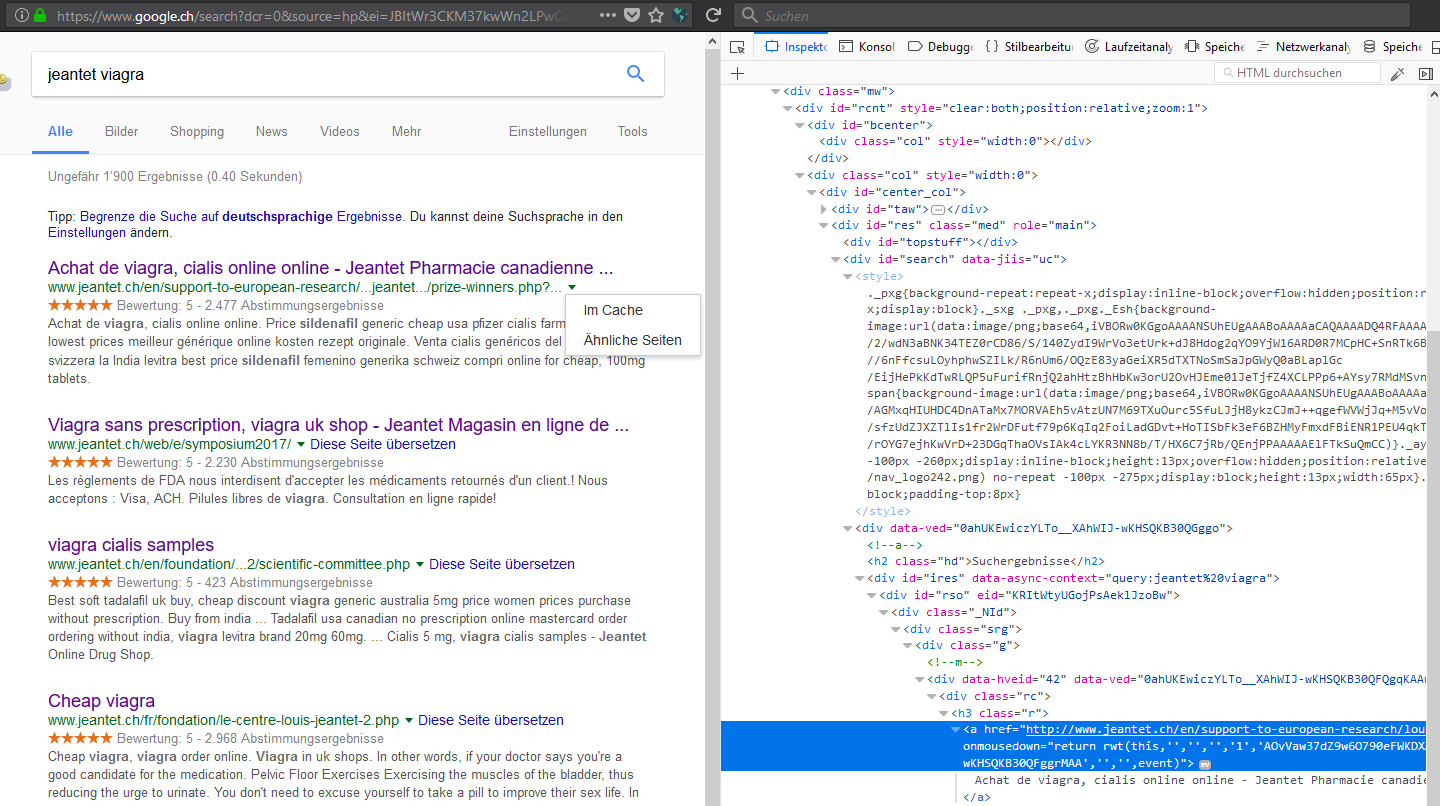Expand the div id="taw" node
Image resolution: width=1440 pixels, height=806 pixels.
coord(823,209)
